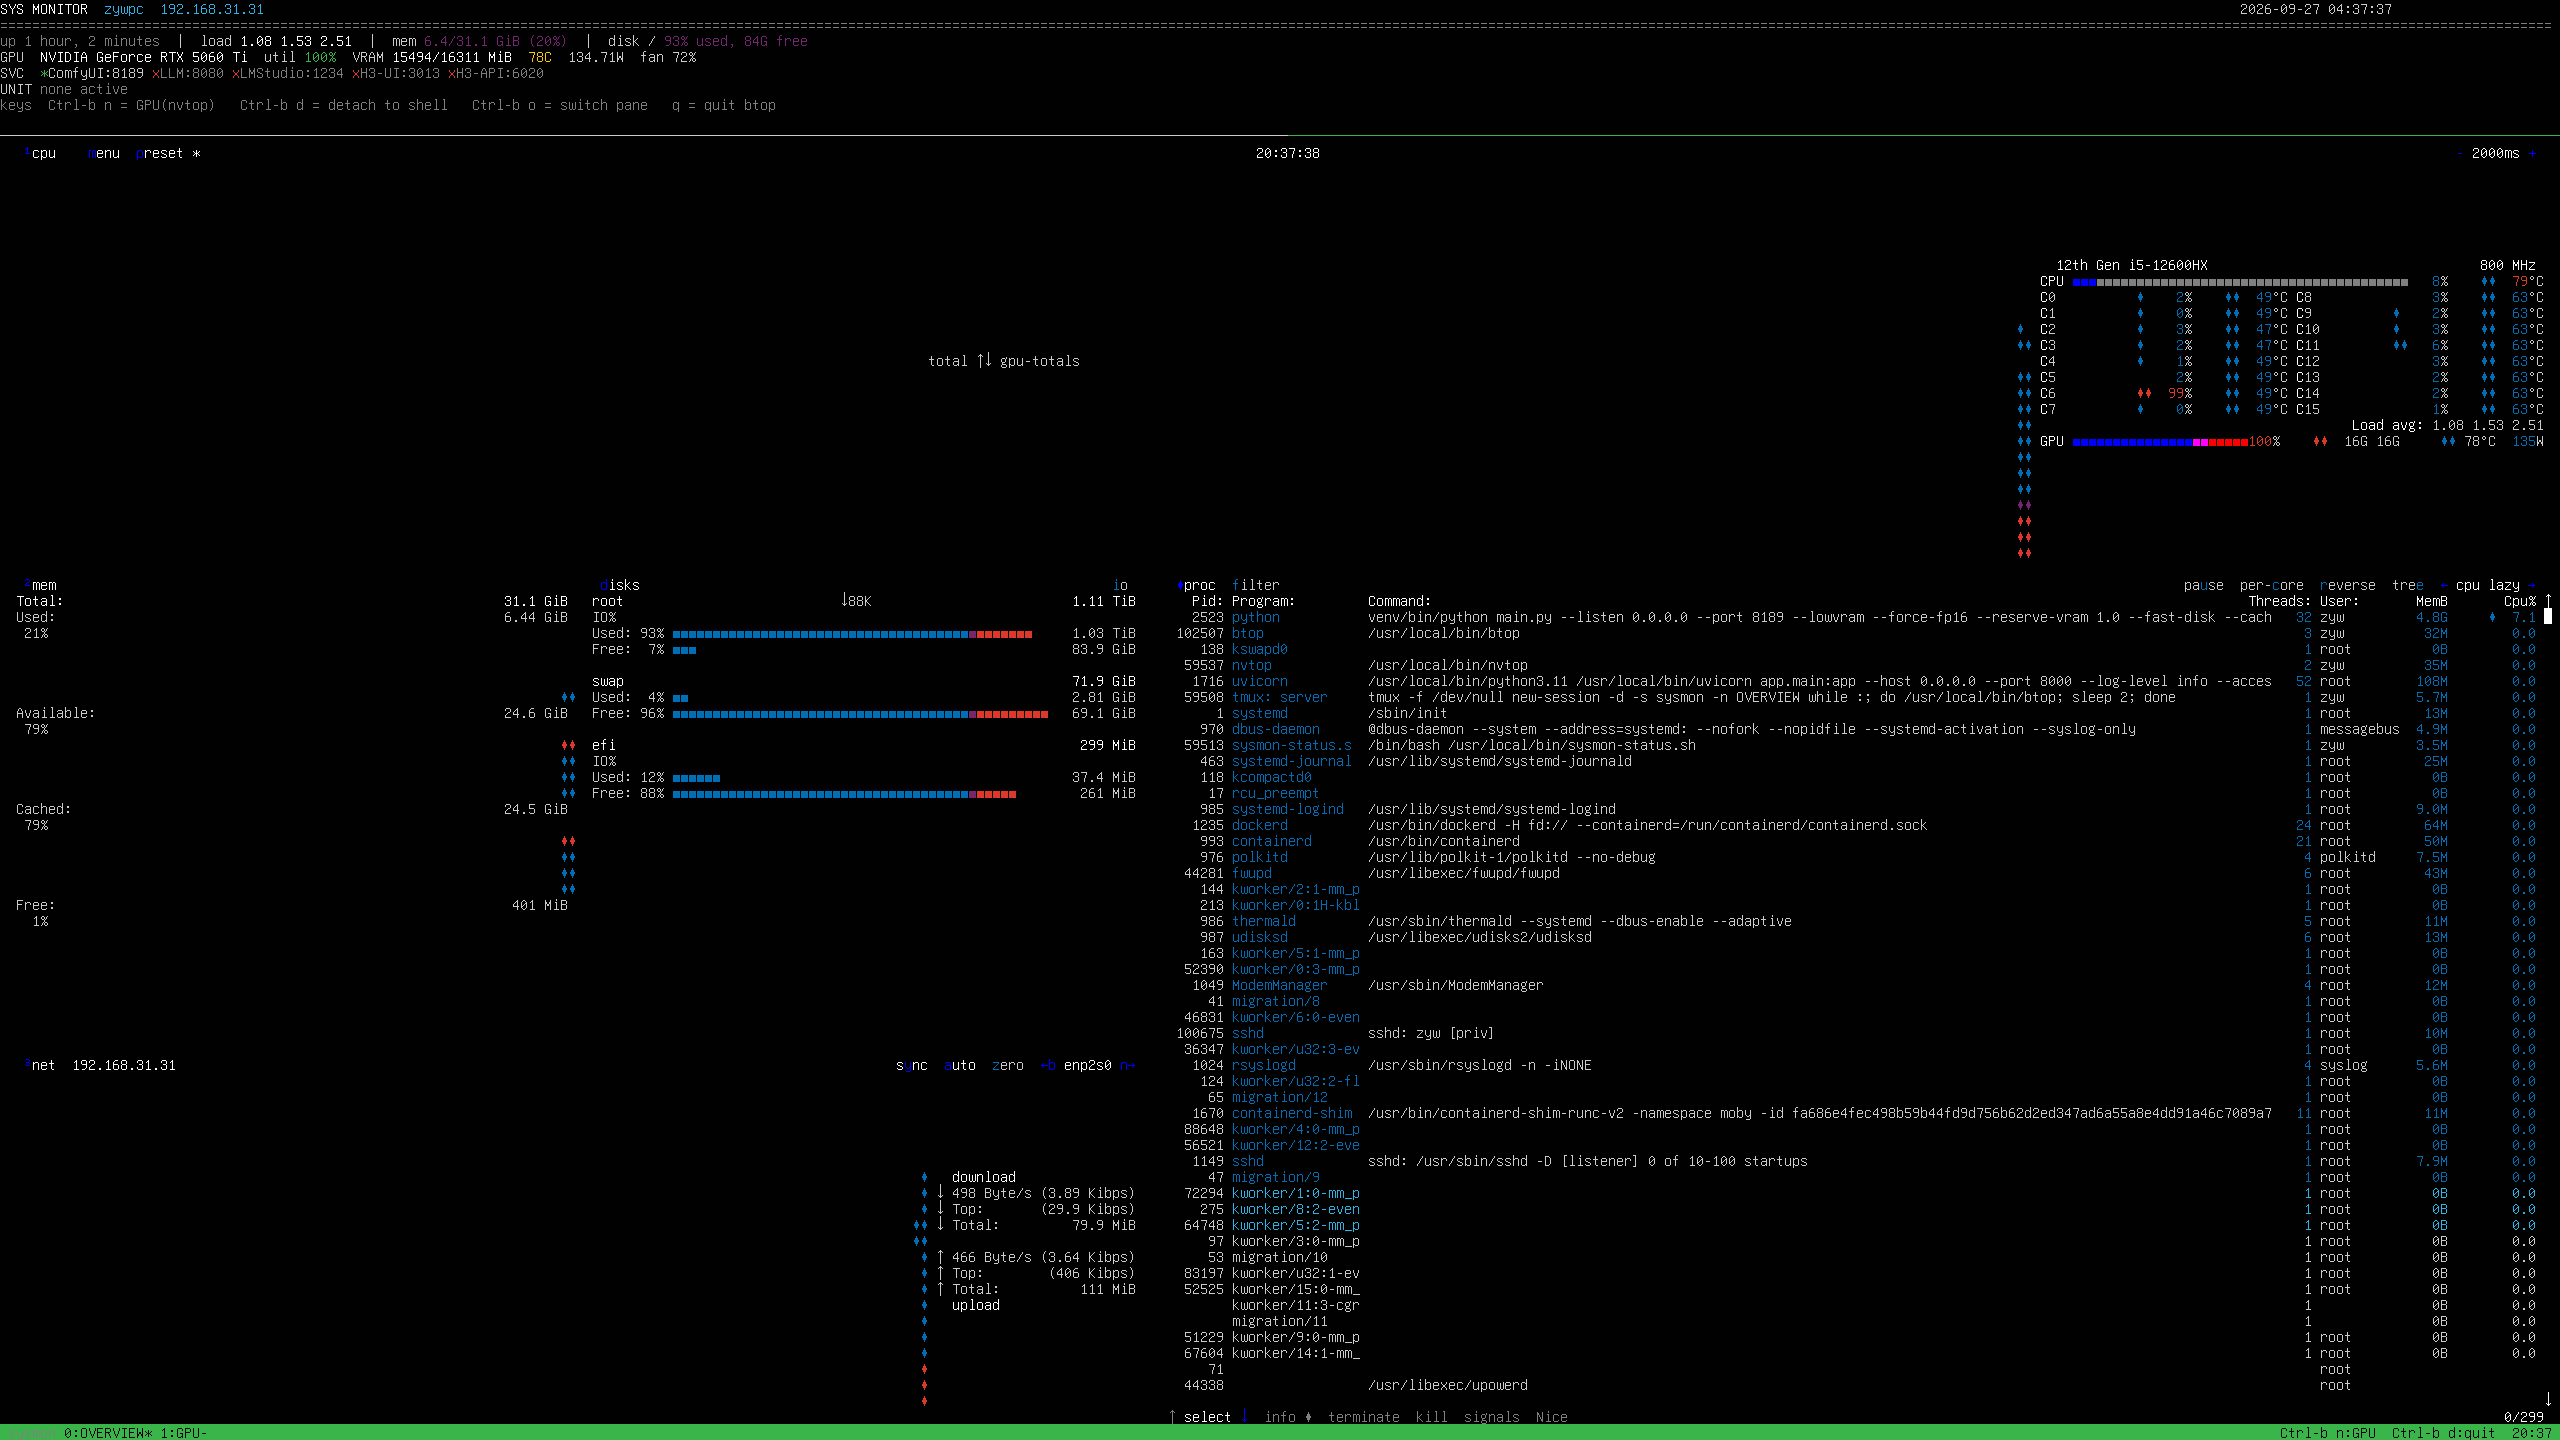Toggle the cpu box label

tap(40, 153)
